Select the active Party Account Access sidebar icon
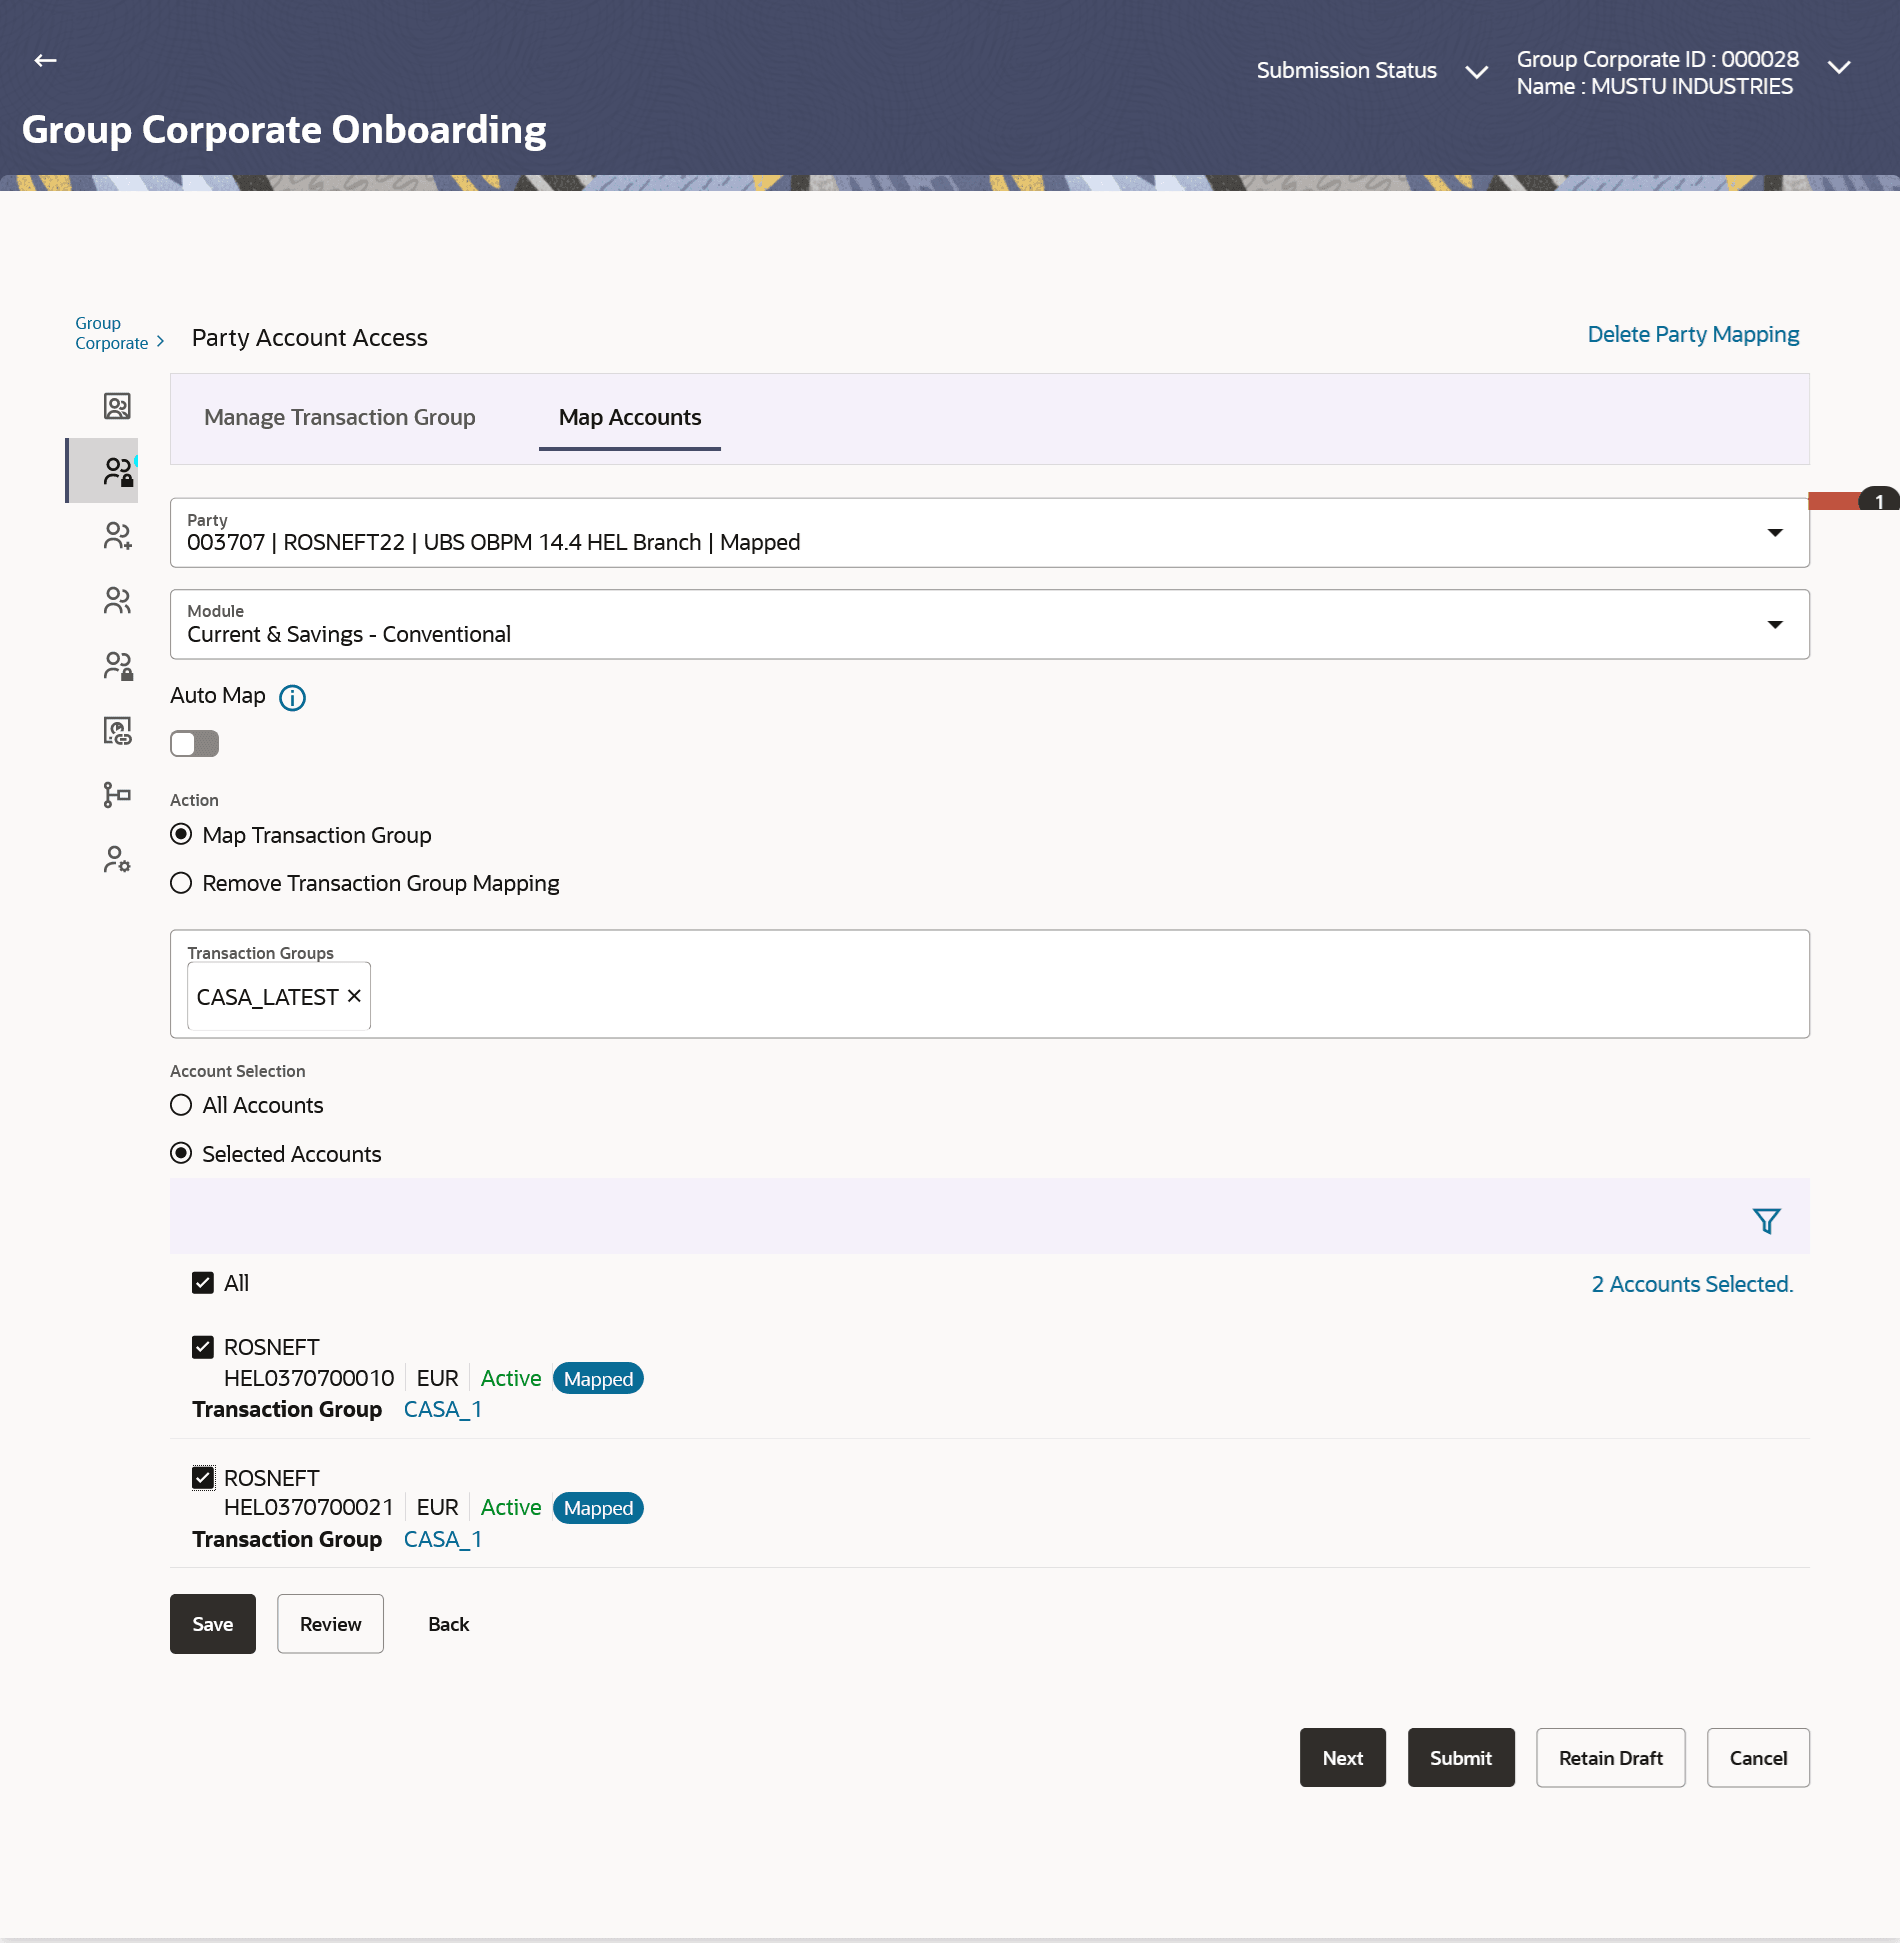Screen dimensions: 1900x1943 tap(117, 470)
